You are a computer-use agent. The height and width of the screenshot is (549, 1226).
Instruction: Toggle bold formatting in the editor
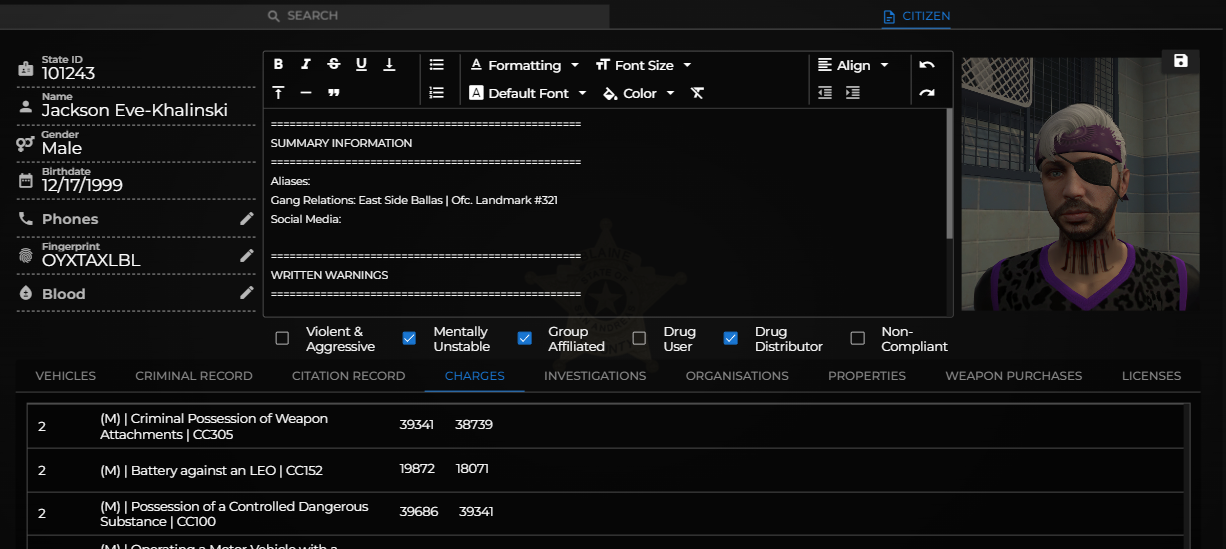pyautogui.click(x=278, y=64)
